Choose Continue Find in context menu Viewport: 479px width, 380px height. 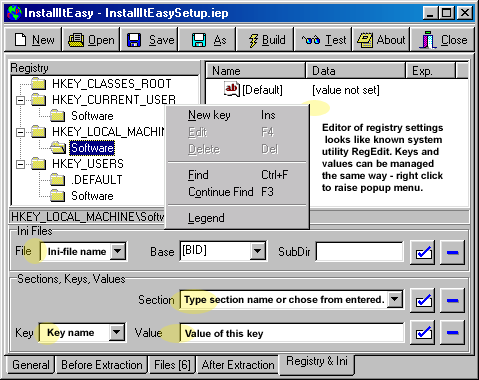tap(237, 192)
